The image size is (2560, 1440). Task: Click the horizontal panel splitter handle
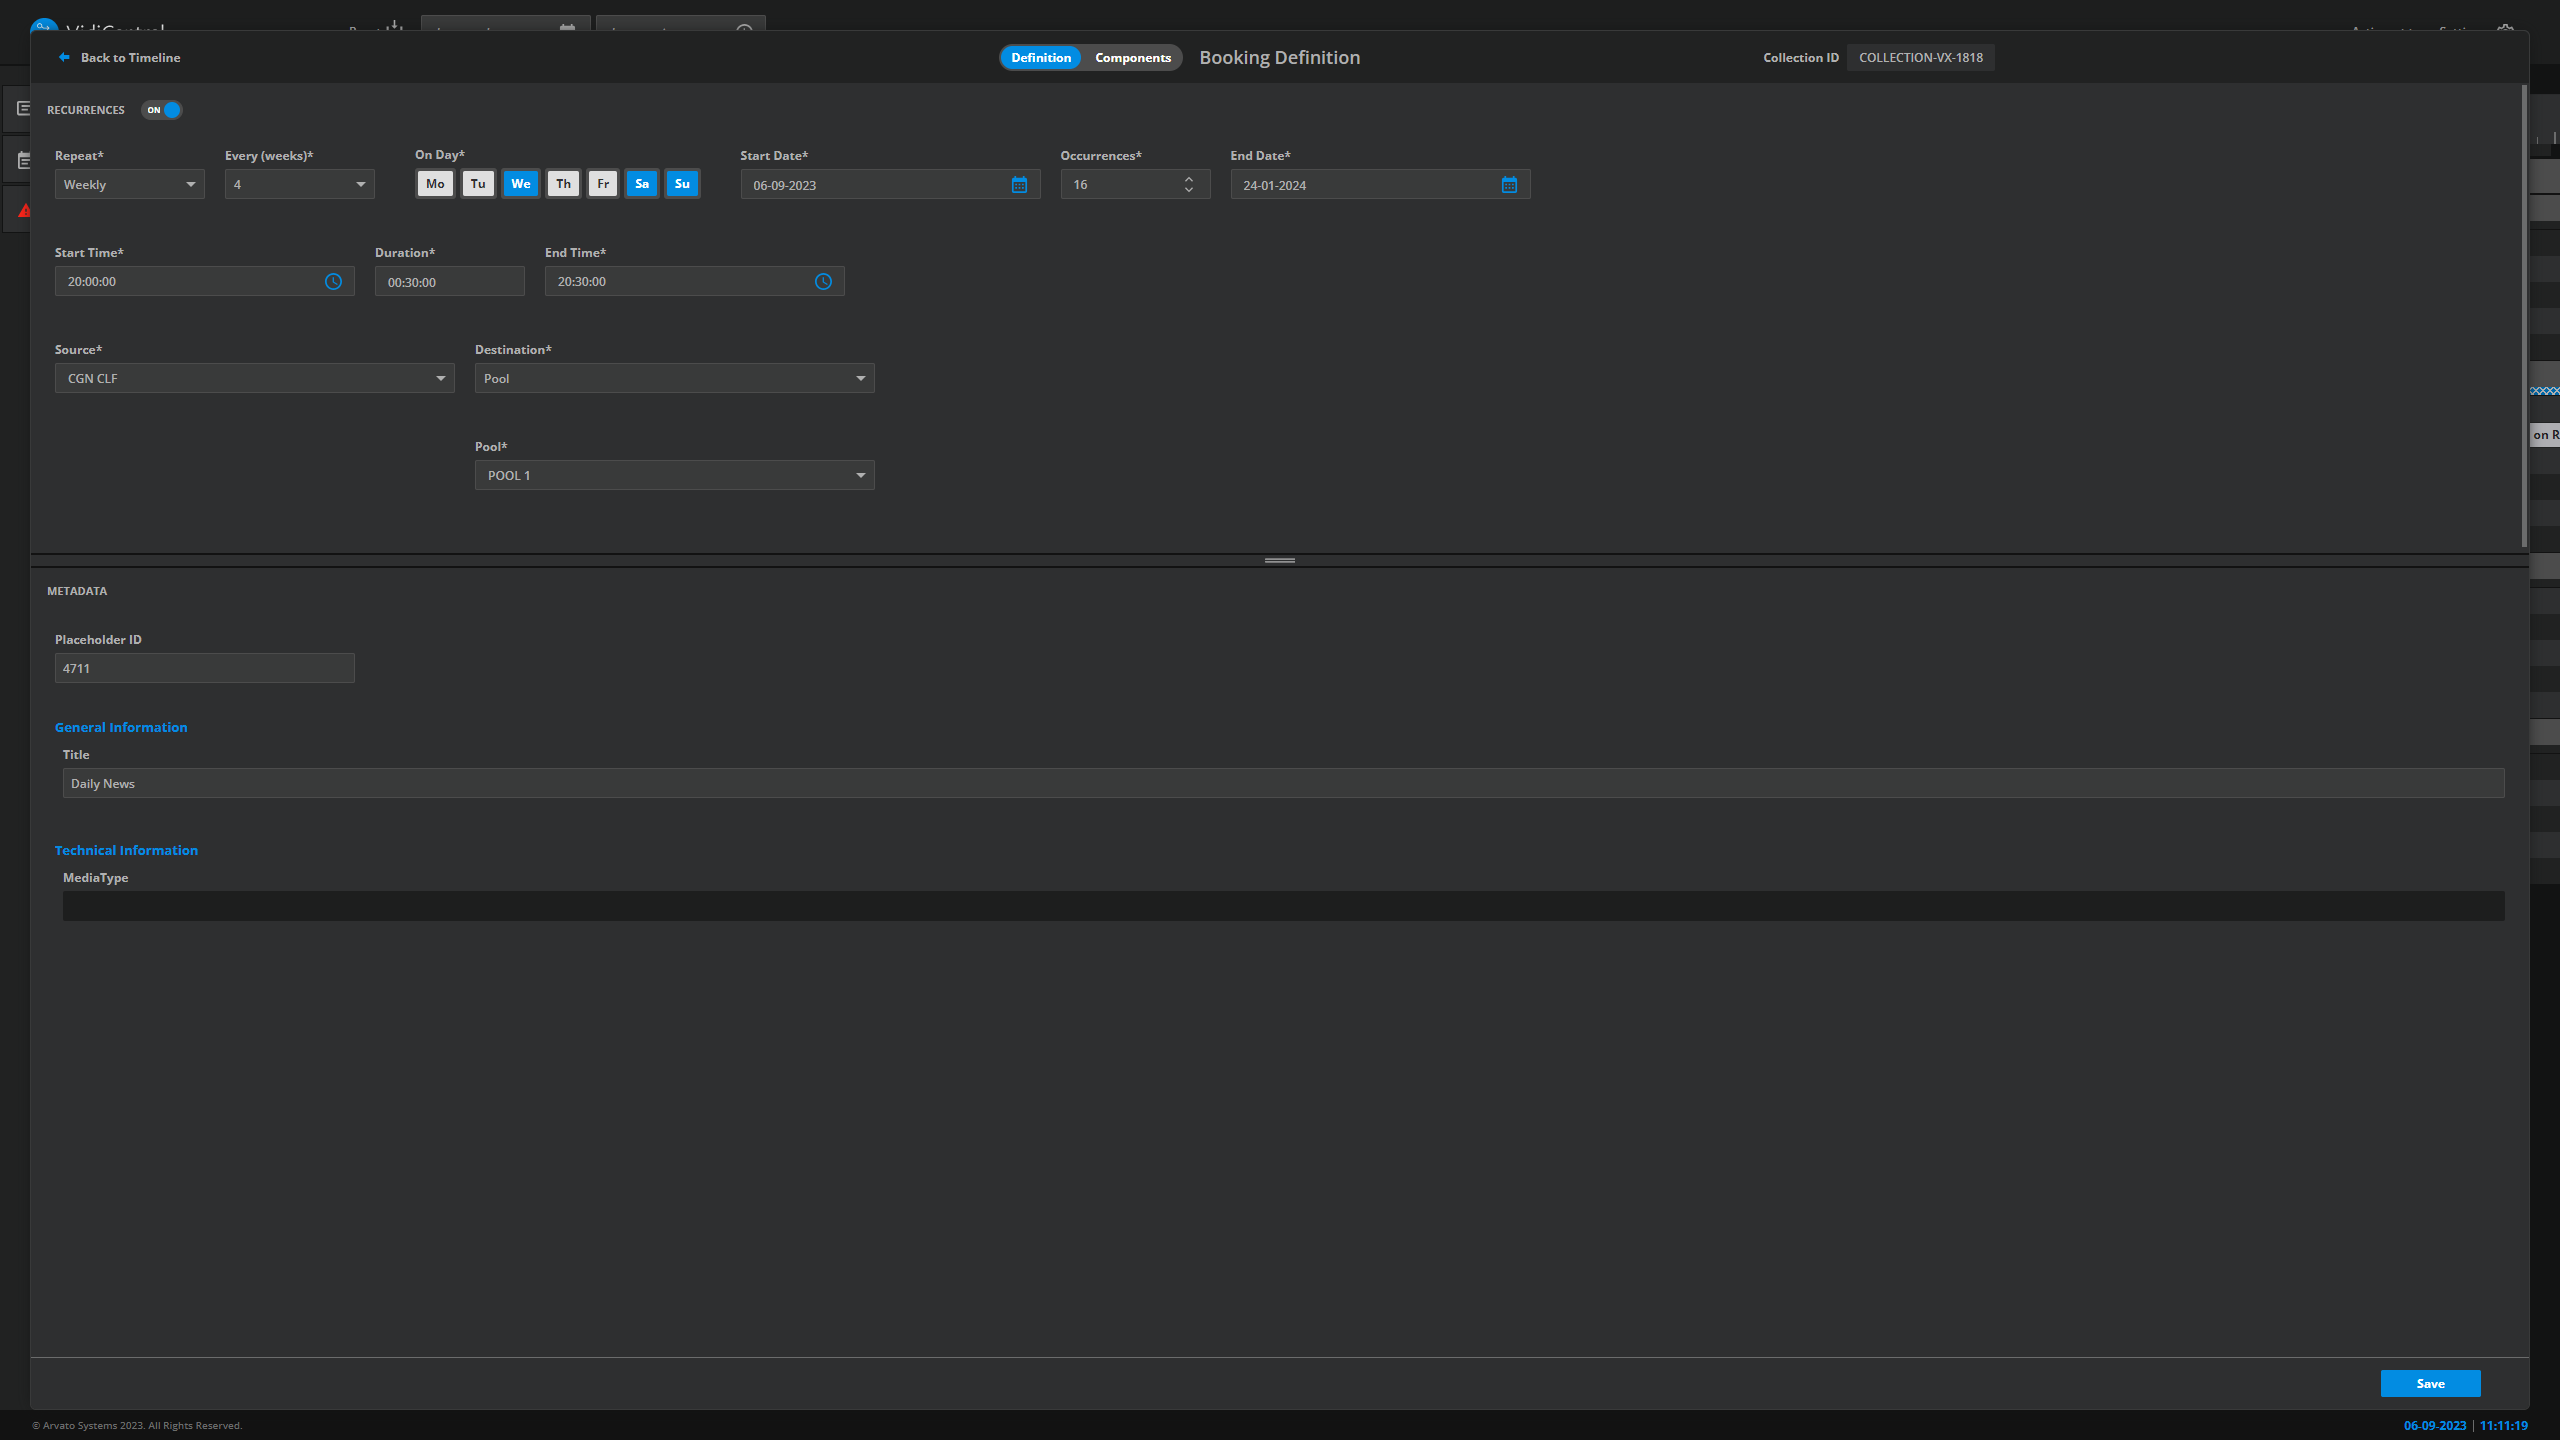1280,561
